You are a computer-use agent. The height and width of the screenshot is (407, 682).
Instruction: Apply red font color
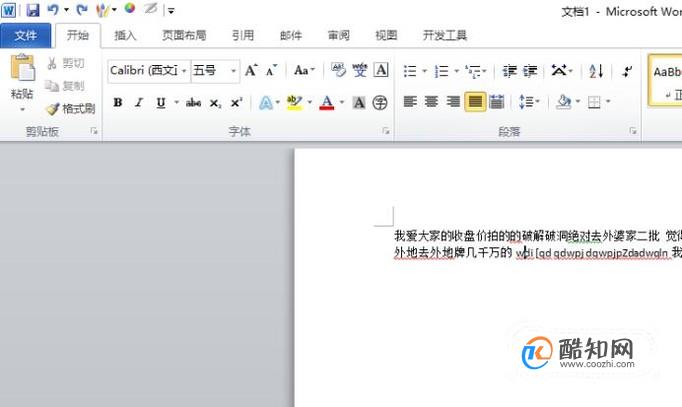(x=327, y=103)
